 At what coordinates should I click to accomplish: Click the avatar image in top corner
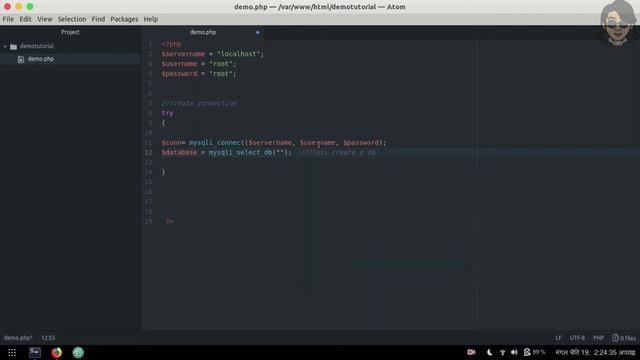point(617,22)
